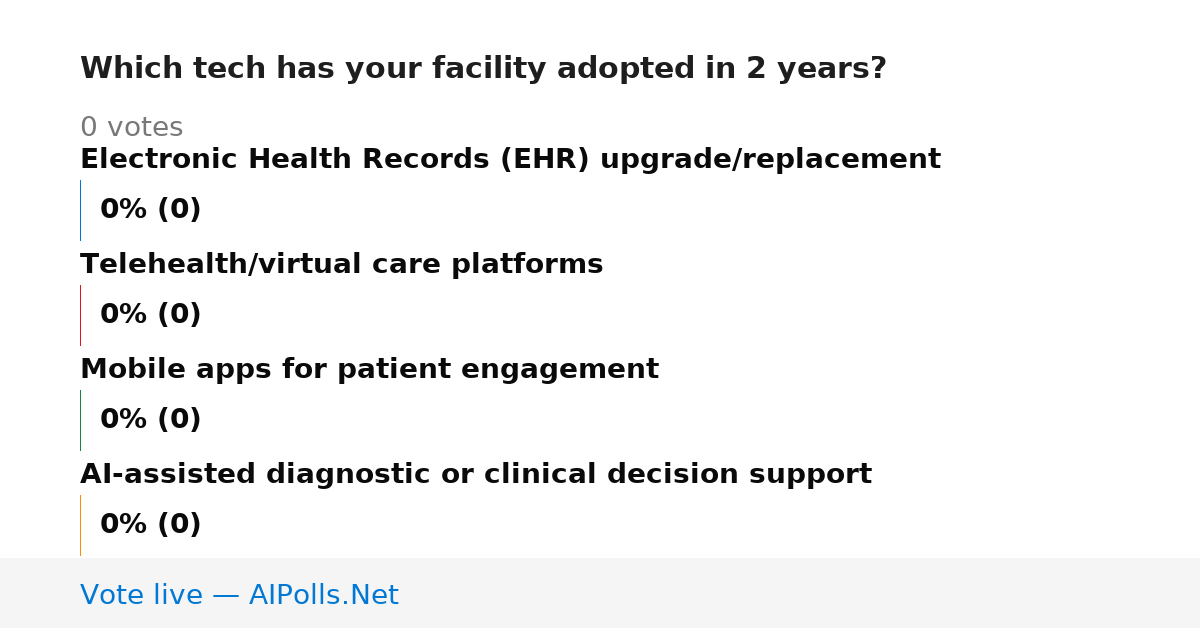This screenshot has width=1200, height=628.
Task: Click the 0% (0) result for Telehealth
Action: click(x=150, y=315)
